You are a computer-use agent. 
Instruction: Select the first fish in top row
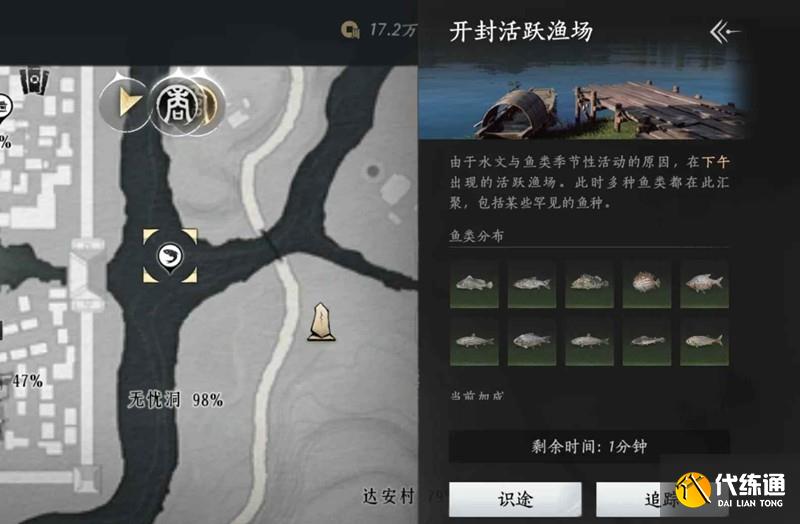point(474,284)
